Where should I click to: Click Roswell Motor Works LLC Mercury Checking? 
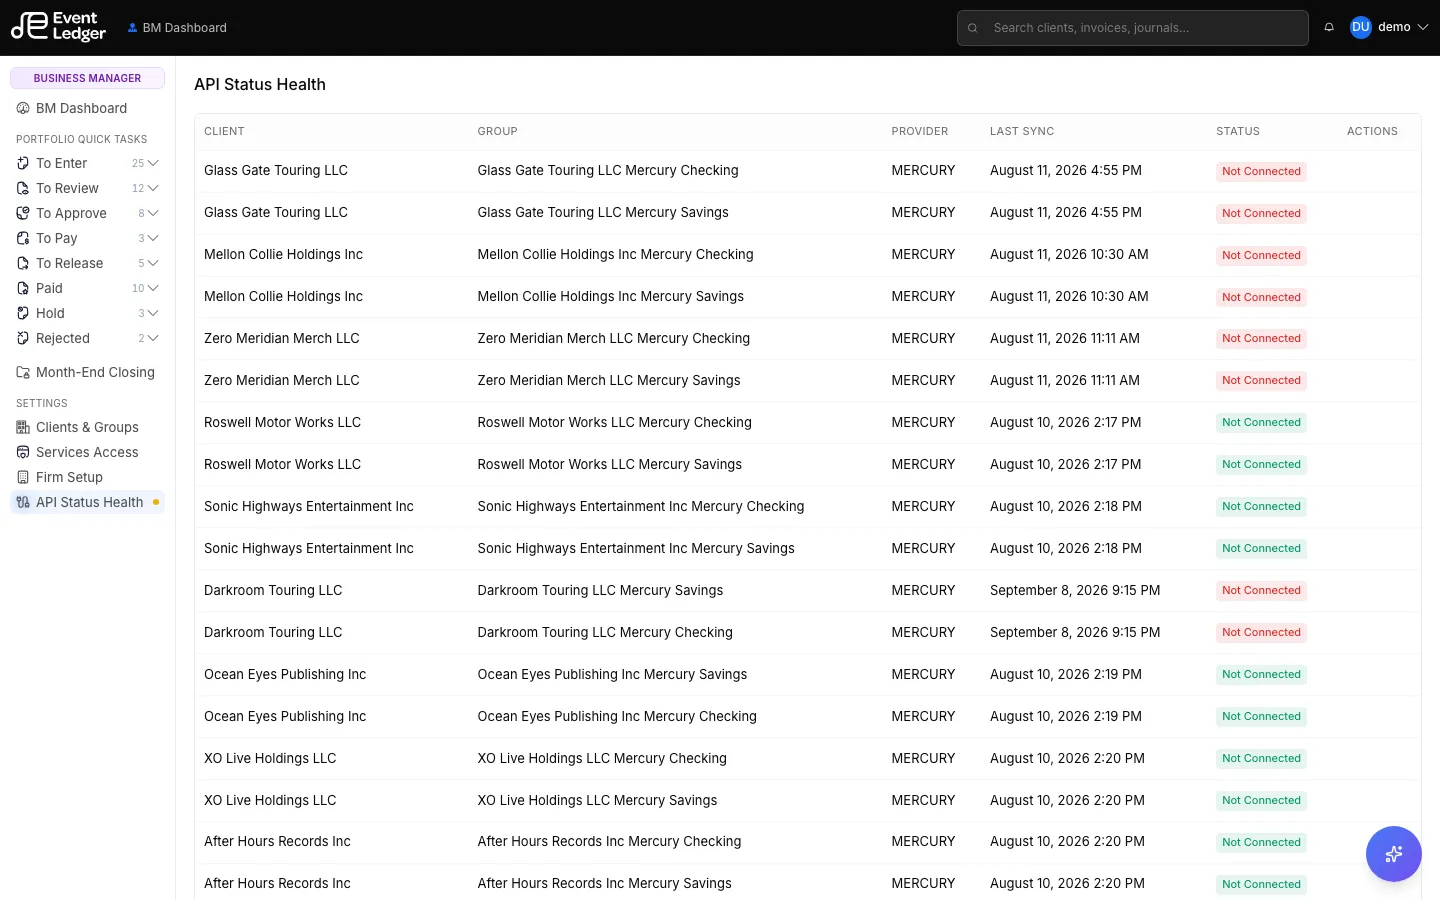614,422
